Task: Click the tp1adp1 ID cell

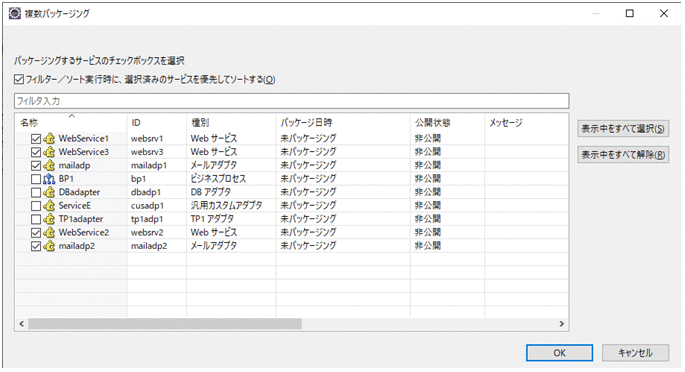Action: point(147,219)
